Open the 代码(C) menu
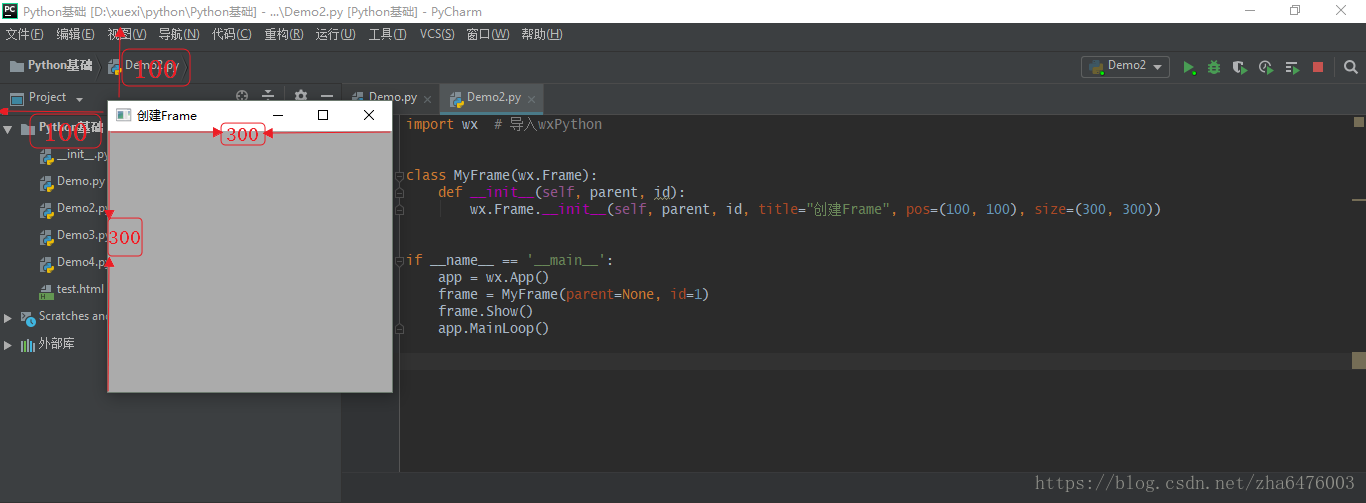The height and width of the screenshot is (503, 1366). coord(231,35)
